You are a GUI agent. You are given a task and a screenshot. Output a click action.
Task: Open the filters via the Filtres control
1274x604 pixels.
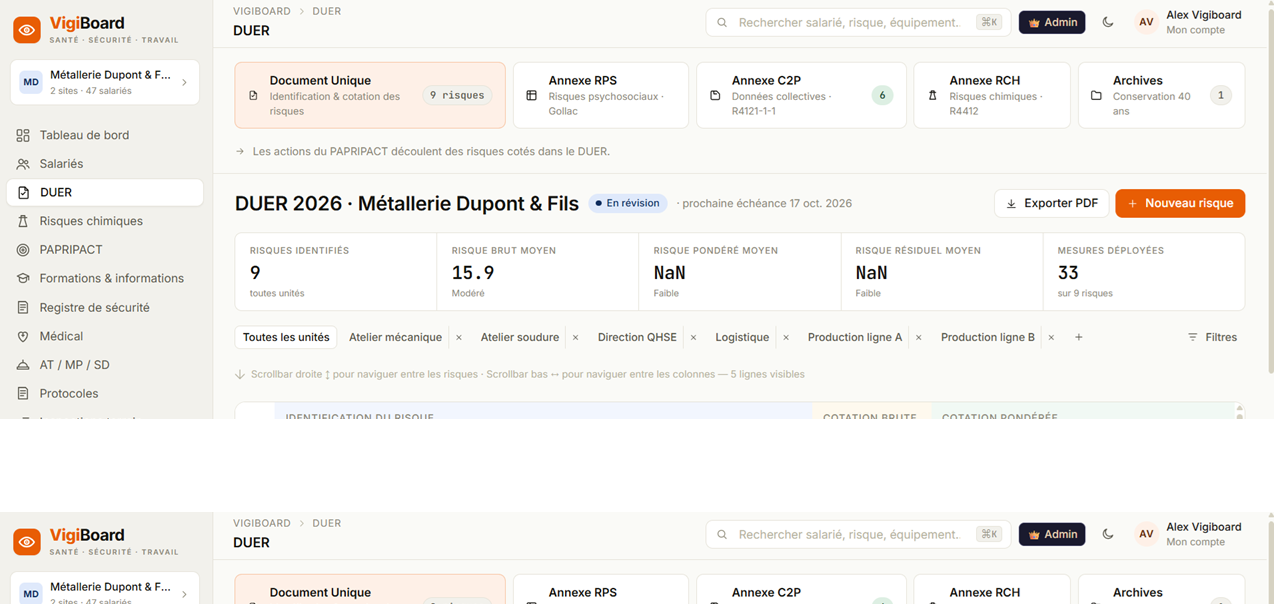point(1212,338)
